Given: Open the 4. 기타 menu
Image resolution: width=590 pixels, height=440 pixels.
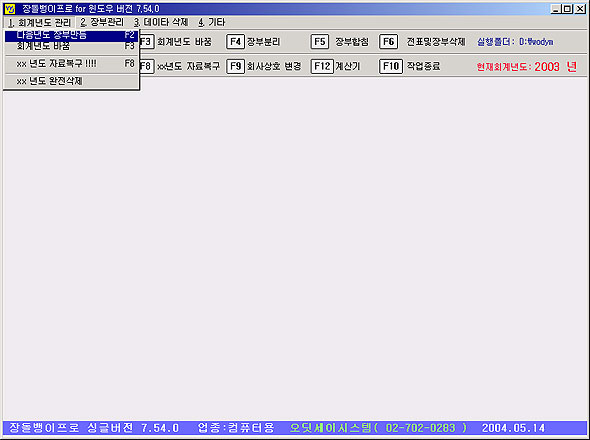Looking at the screenshot, I should 211,23.
